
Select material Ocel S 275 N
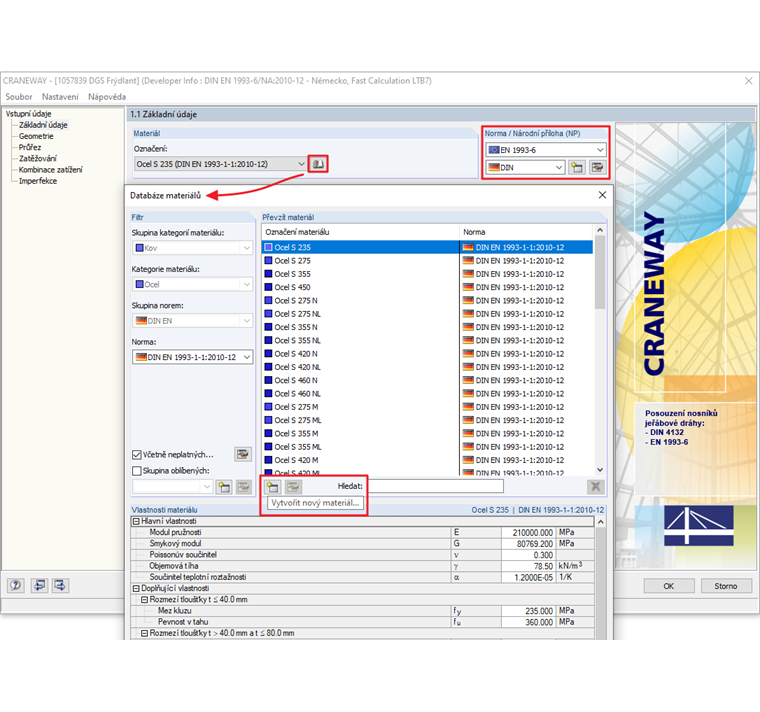[427, 301]
